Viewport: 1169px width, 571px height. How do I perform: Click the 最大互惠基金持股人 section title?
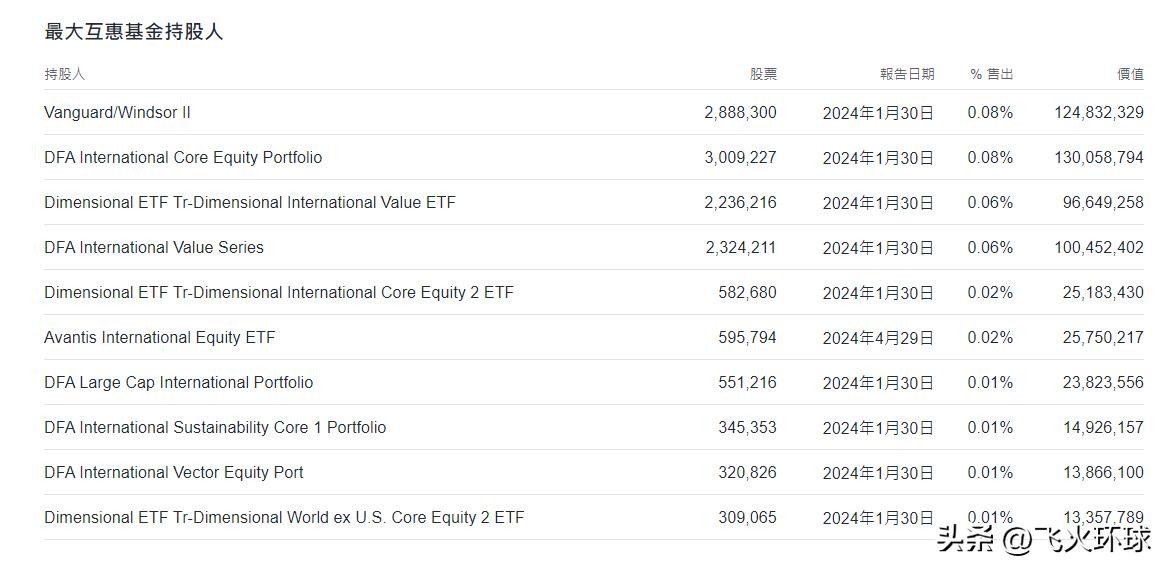coord(133,31)
